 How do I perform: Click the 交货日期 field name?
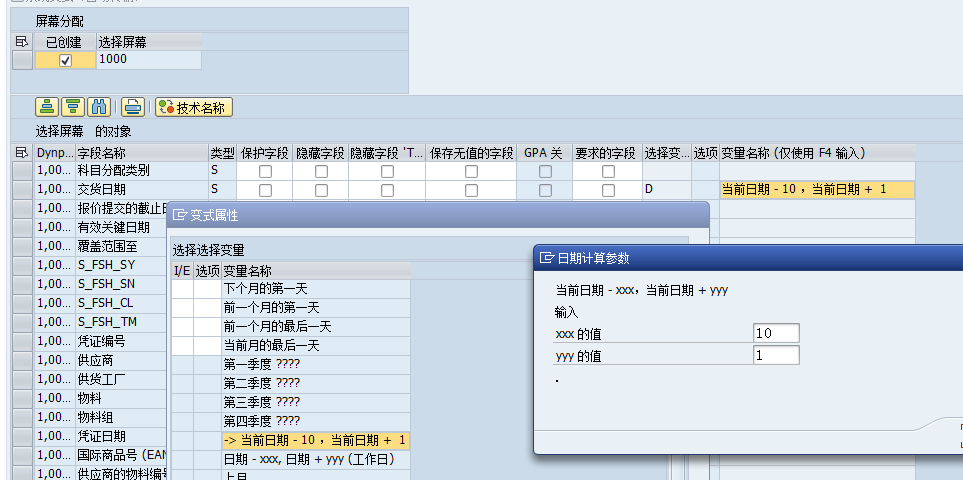coord(101,190)
